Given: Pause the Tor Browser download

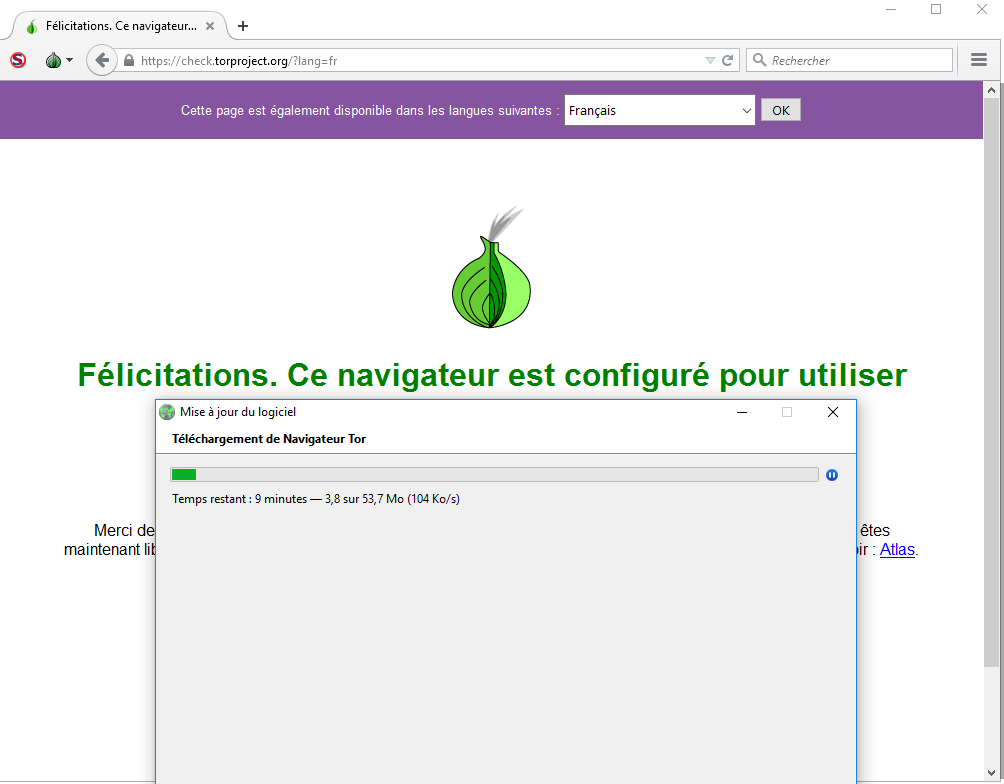Looking at the screenshot, I should 832,475.
